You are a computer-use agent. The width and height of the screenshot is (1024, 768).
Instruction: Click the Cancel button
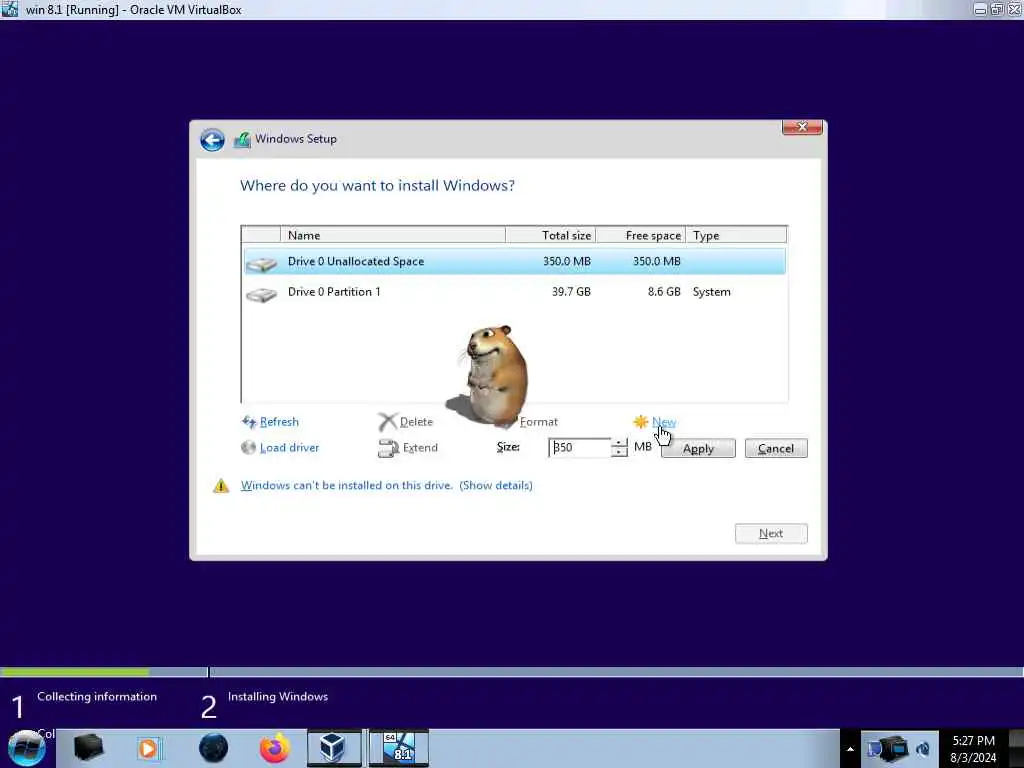[776, 449]
